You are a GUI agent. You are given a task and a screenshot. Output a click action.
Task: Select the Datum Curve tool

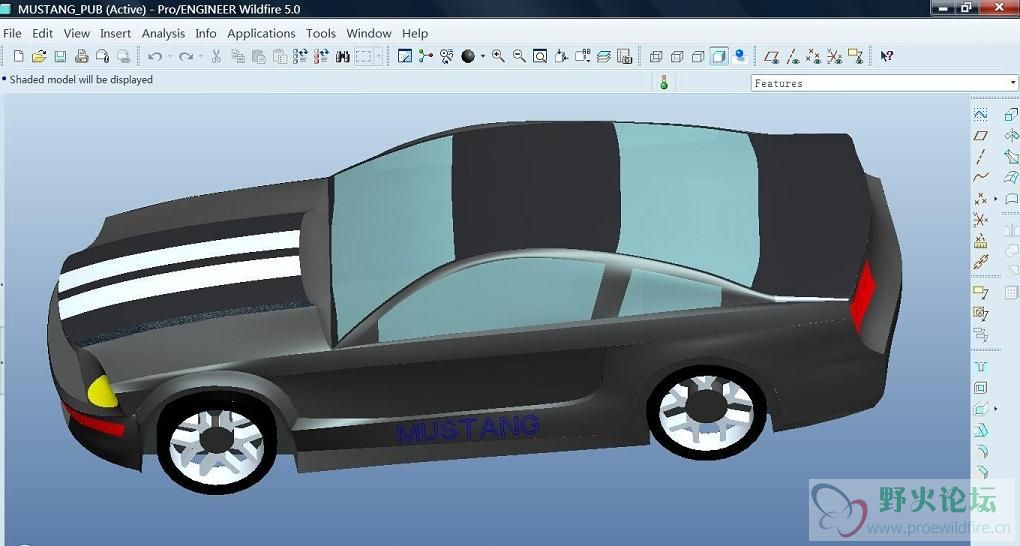[x=980, y=177]
